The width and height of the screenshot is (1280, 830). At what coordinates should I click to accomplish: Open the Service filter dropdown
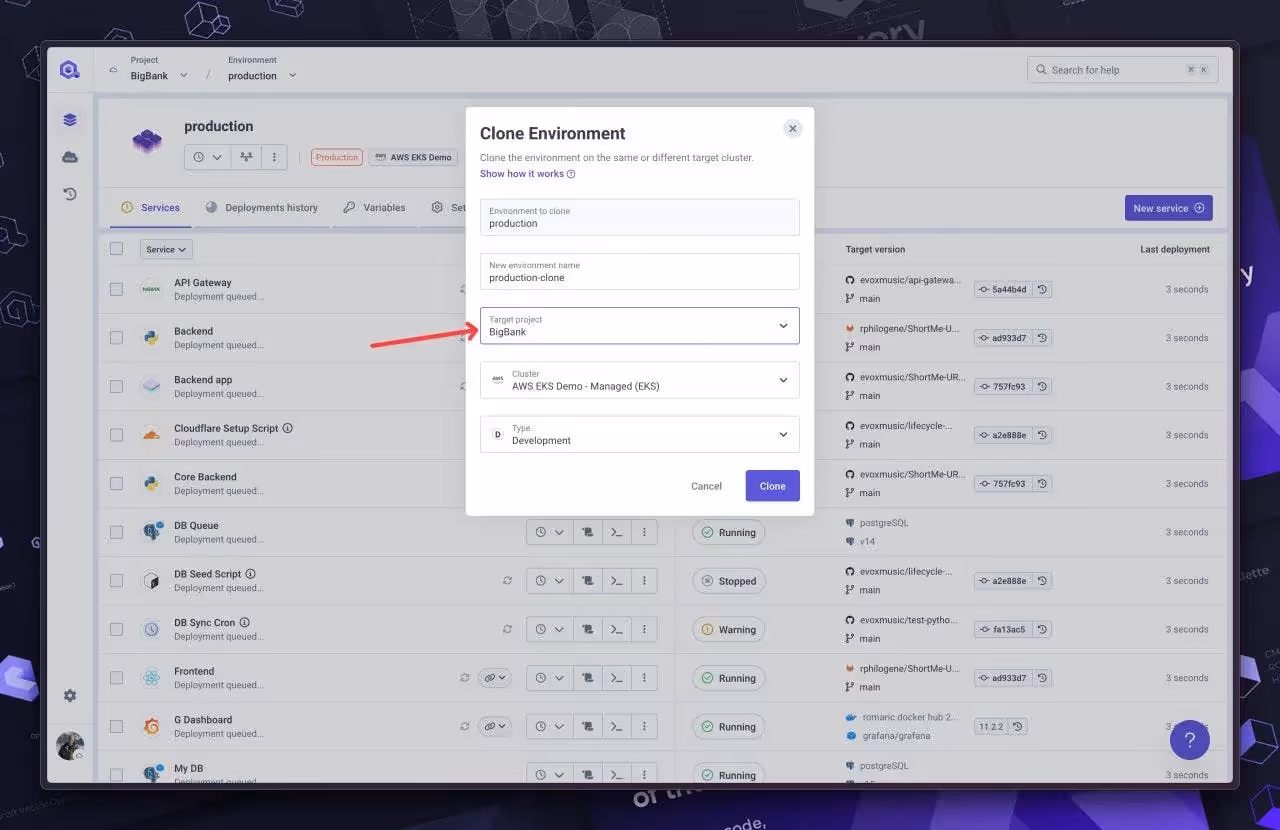click(x=166, y=249)
